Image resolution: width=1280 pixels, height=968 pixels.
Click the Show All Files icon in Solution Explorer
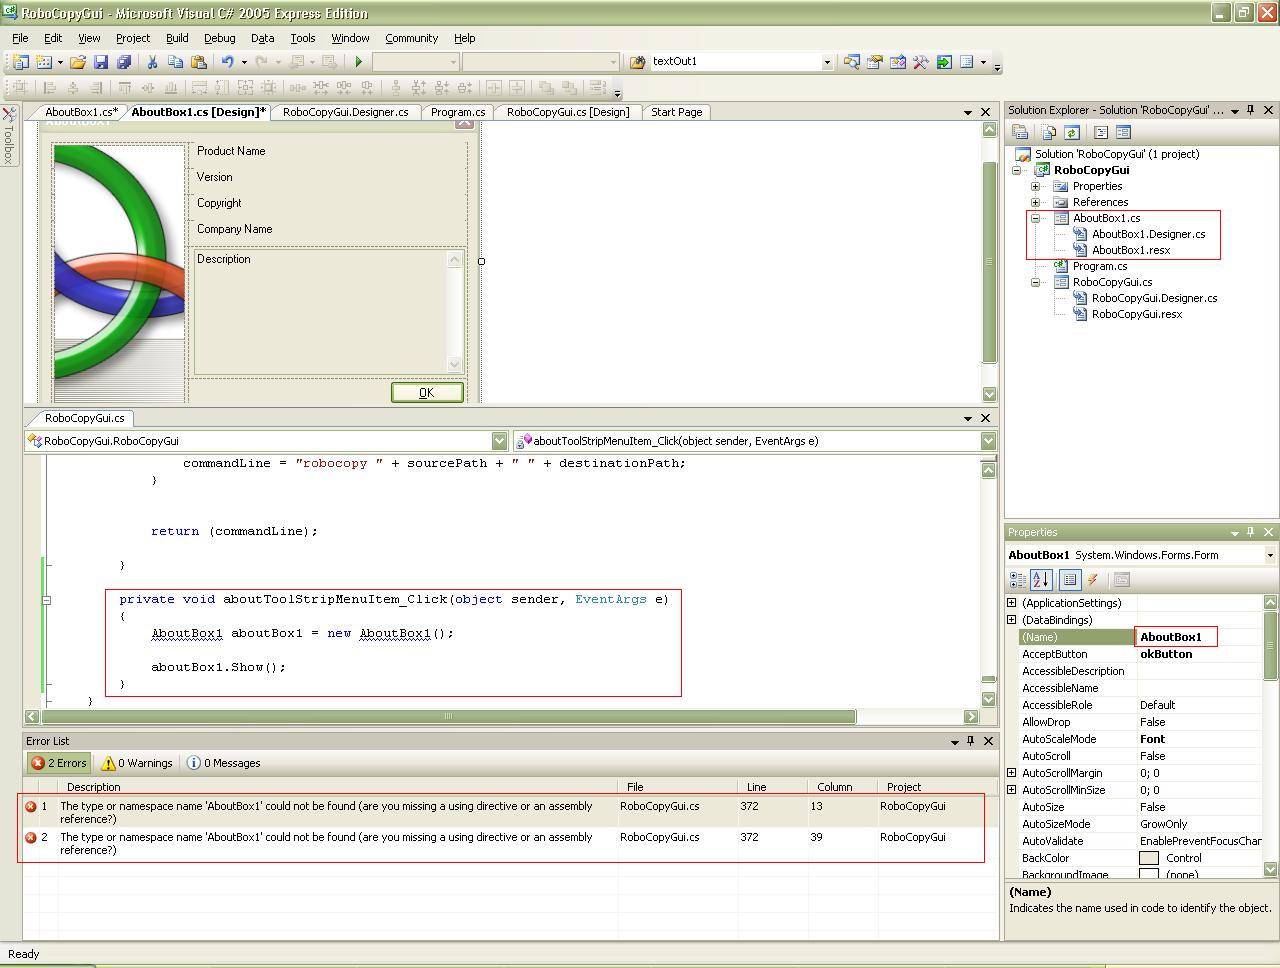1048,132
